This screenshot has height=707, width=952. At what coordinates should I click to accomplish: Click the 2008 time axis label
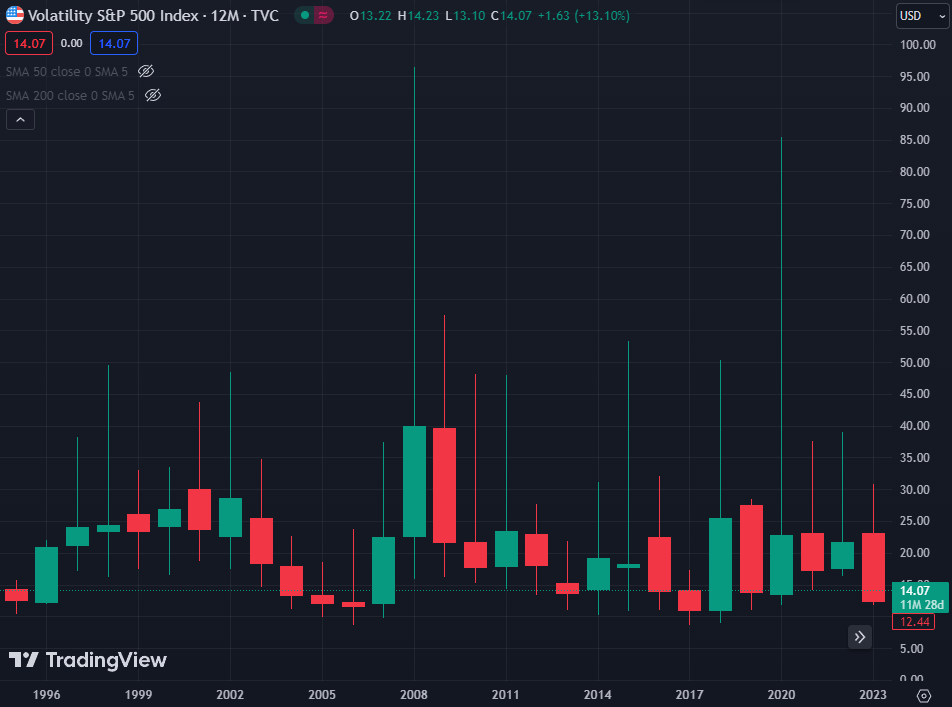pos(414,695)
